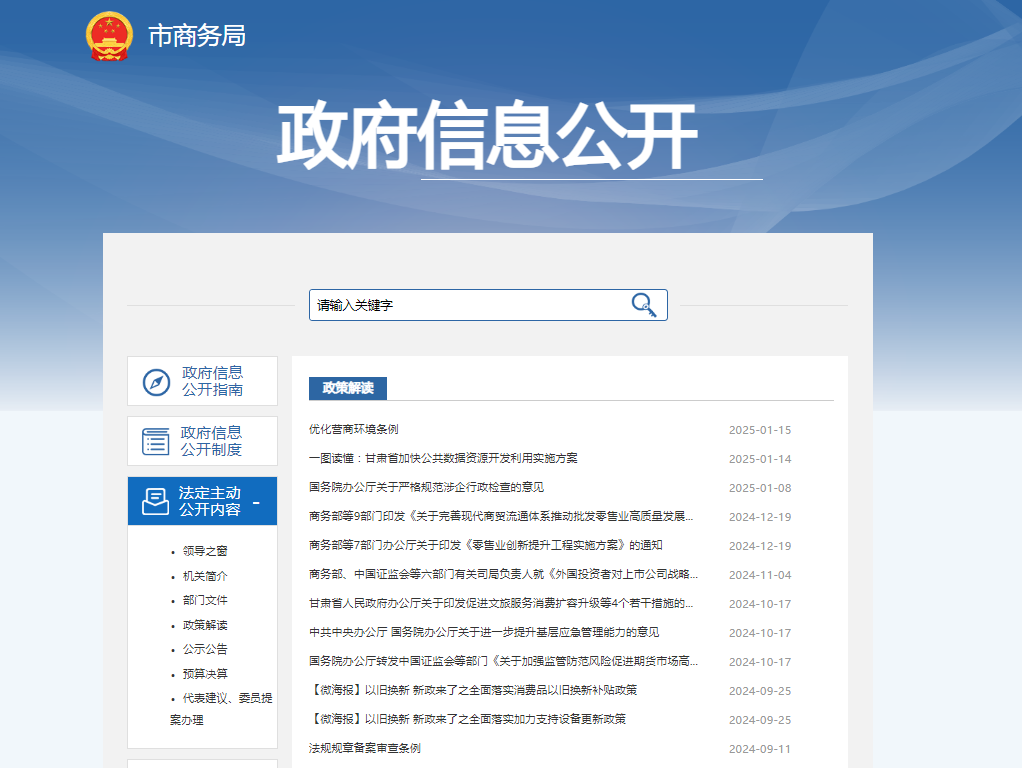
Task: Open the 法规规章备案审查条例 article
Action: pos(365,749)
